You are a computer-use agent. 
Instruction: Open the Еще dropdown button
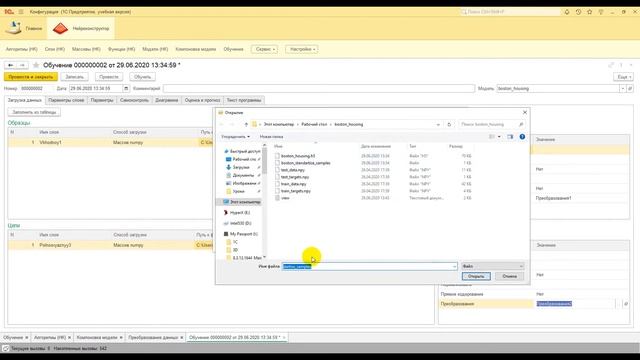[623, 77]
